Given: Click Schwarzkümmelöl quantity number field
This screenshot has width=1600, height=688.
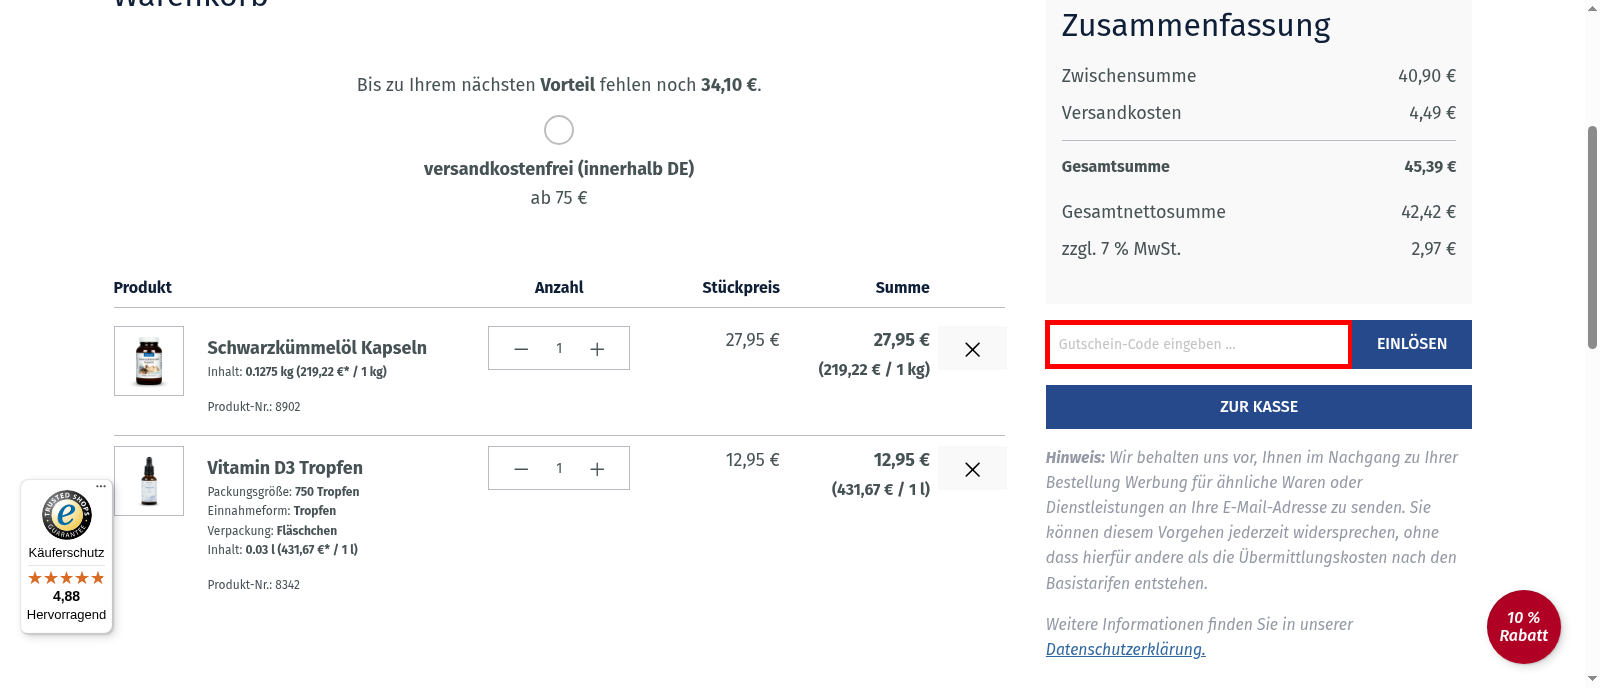Looking at the screenshot, I should pyautogui.click(x=559, y=349).
